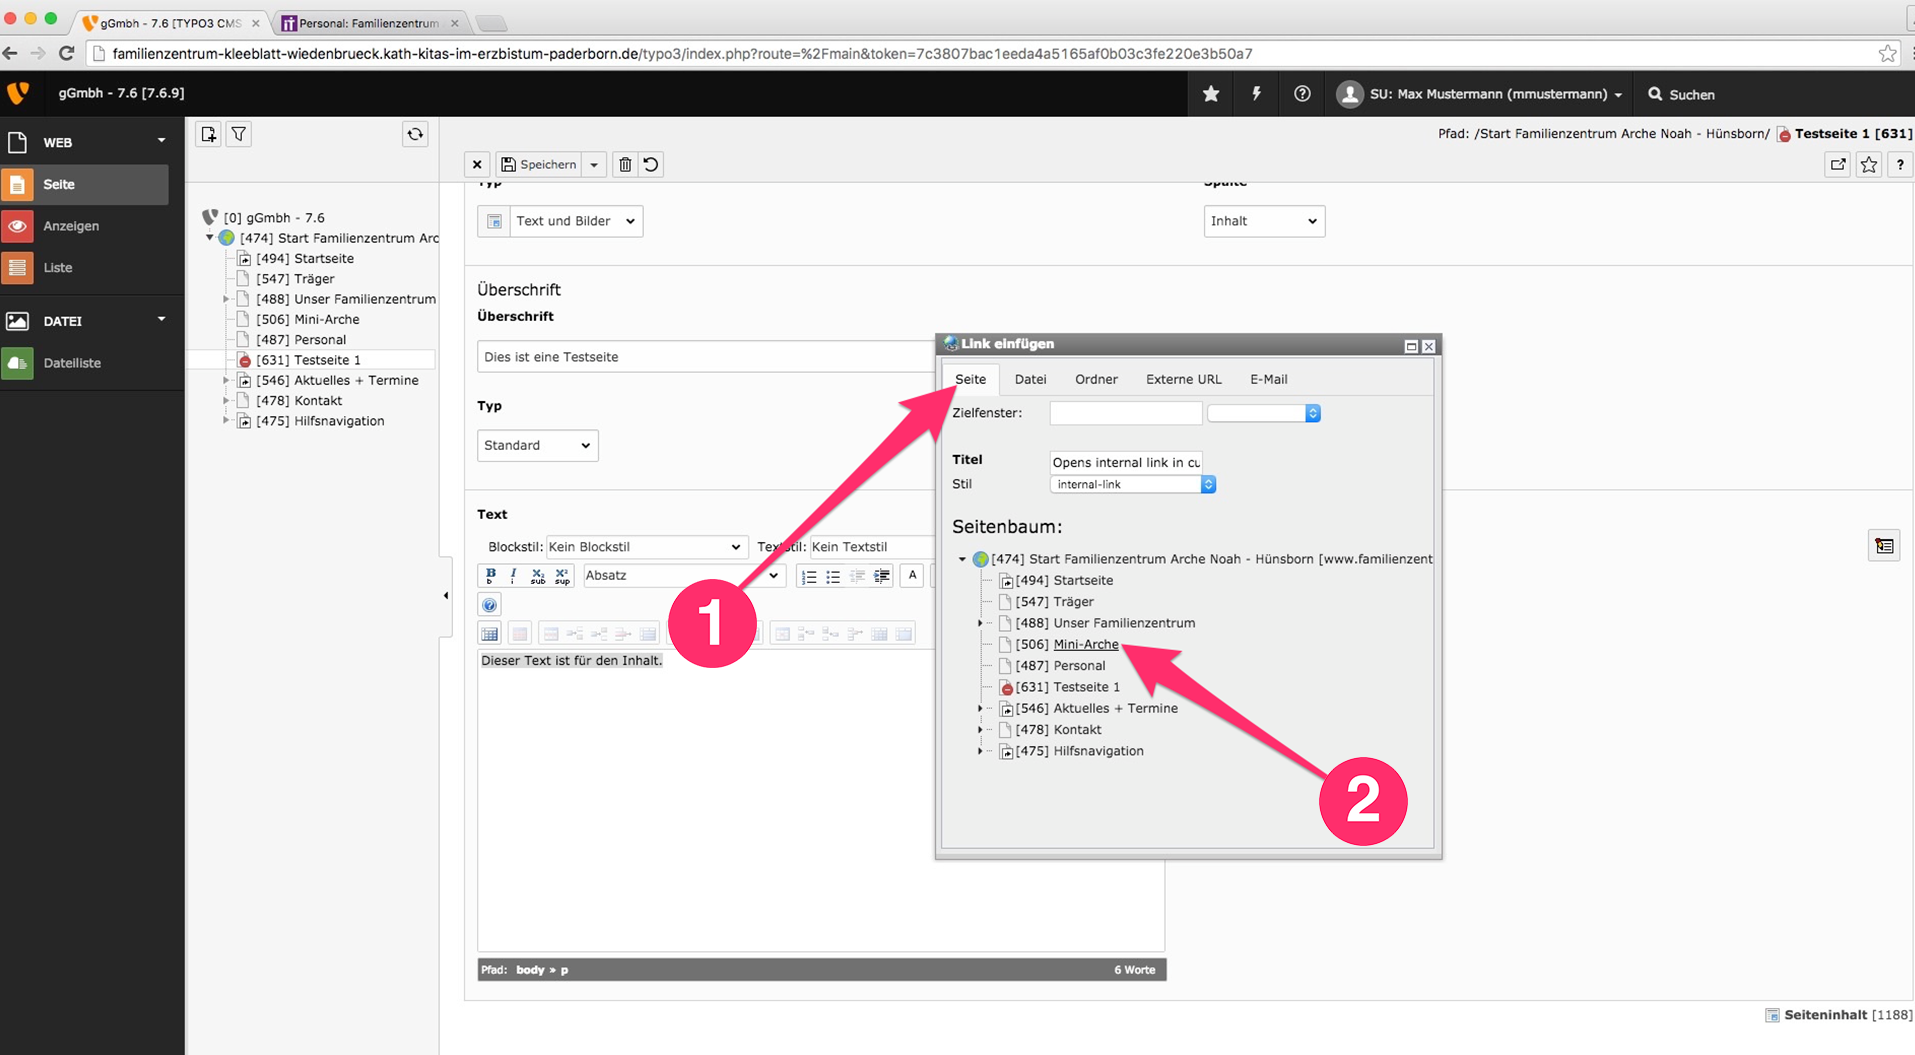Switch to the E-Mail tab
Screen dimensions: 1915x1055
[1268, 379]
